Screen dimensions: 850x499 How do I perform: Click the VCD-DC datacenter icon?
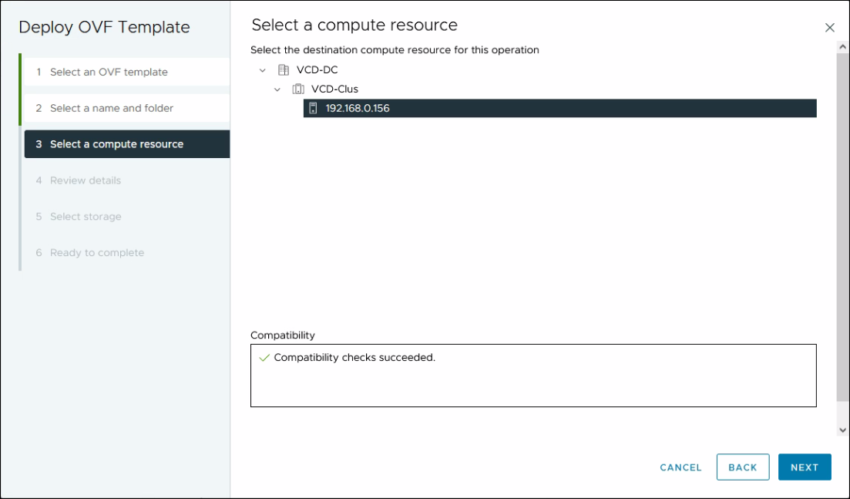pyautogui.click(x=283, y=70)
